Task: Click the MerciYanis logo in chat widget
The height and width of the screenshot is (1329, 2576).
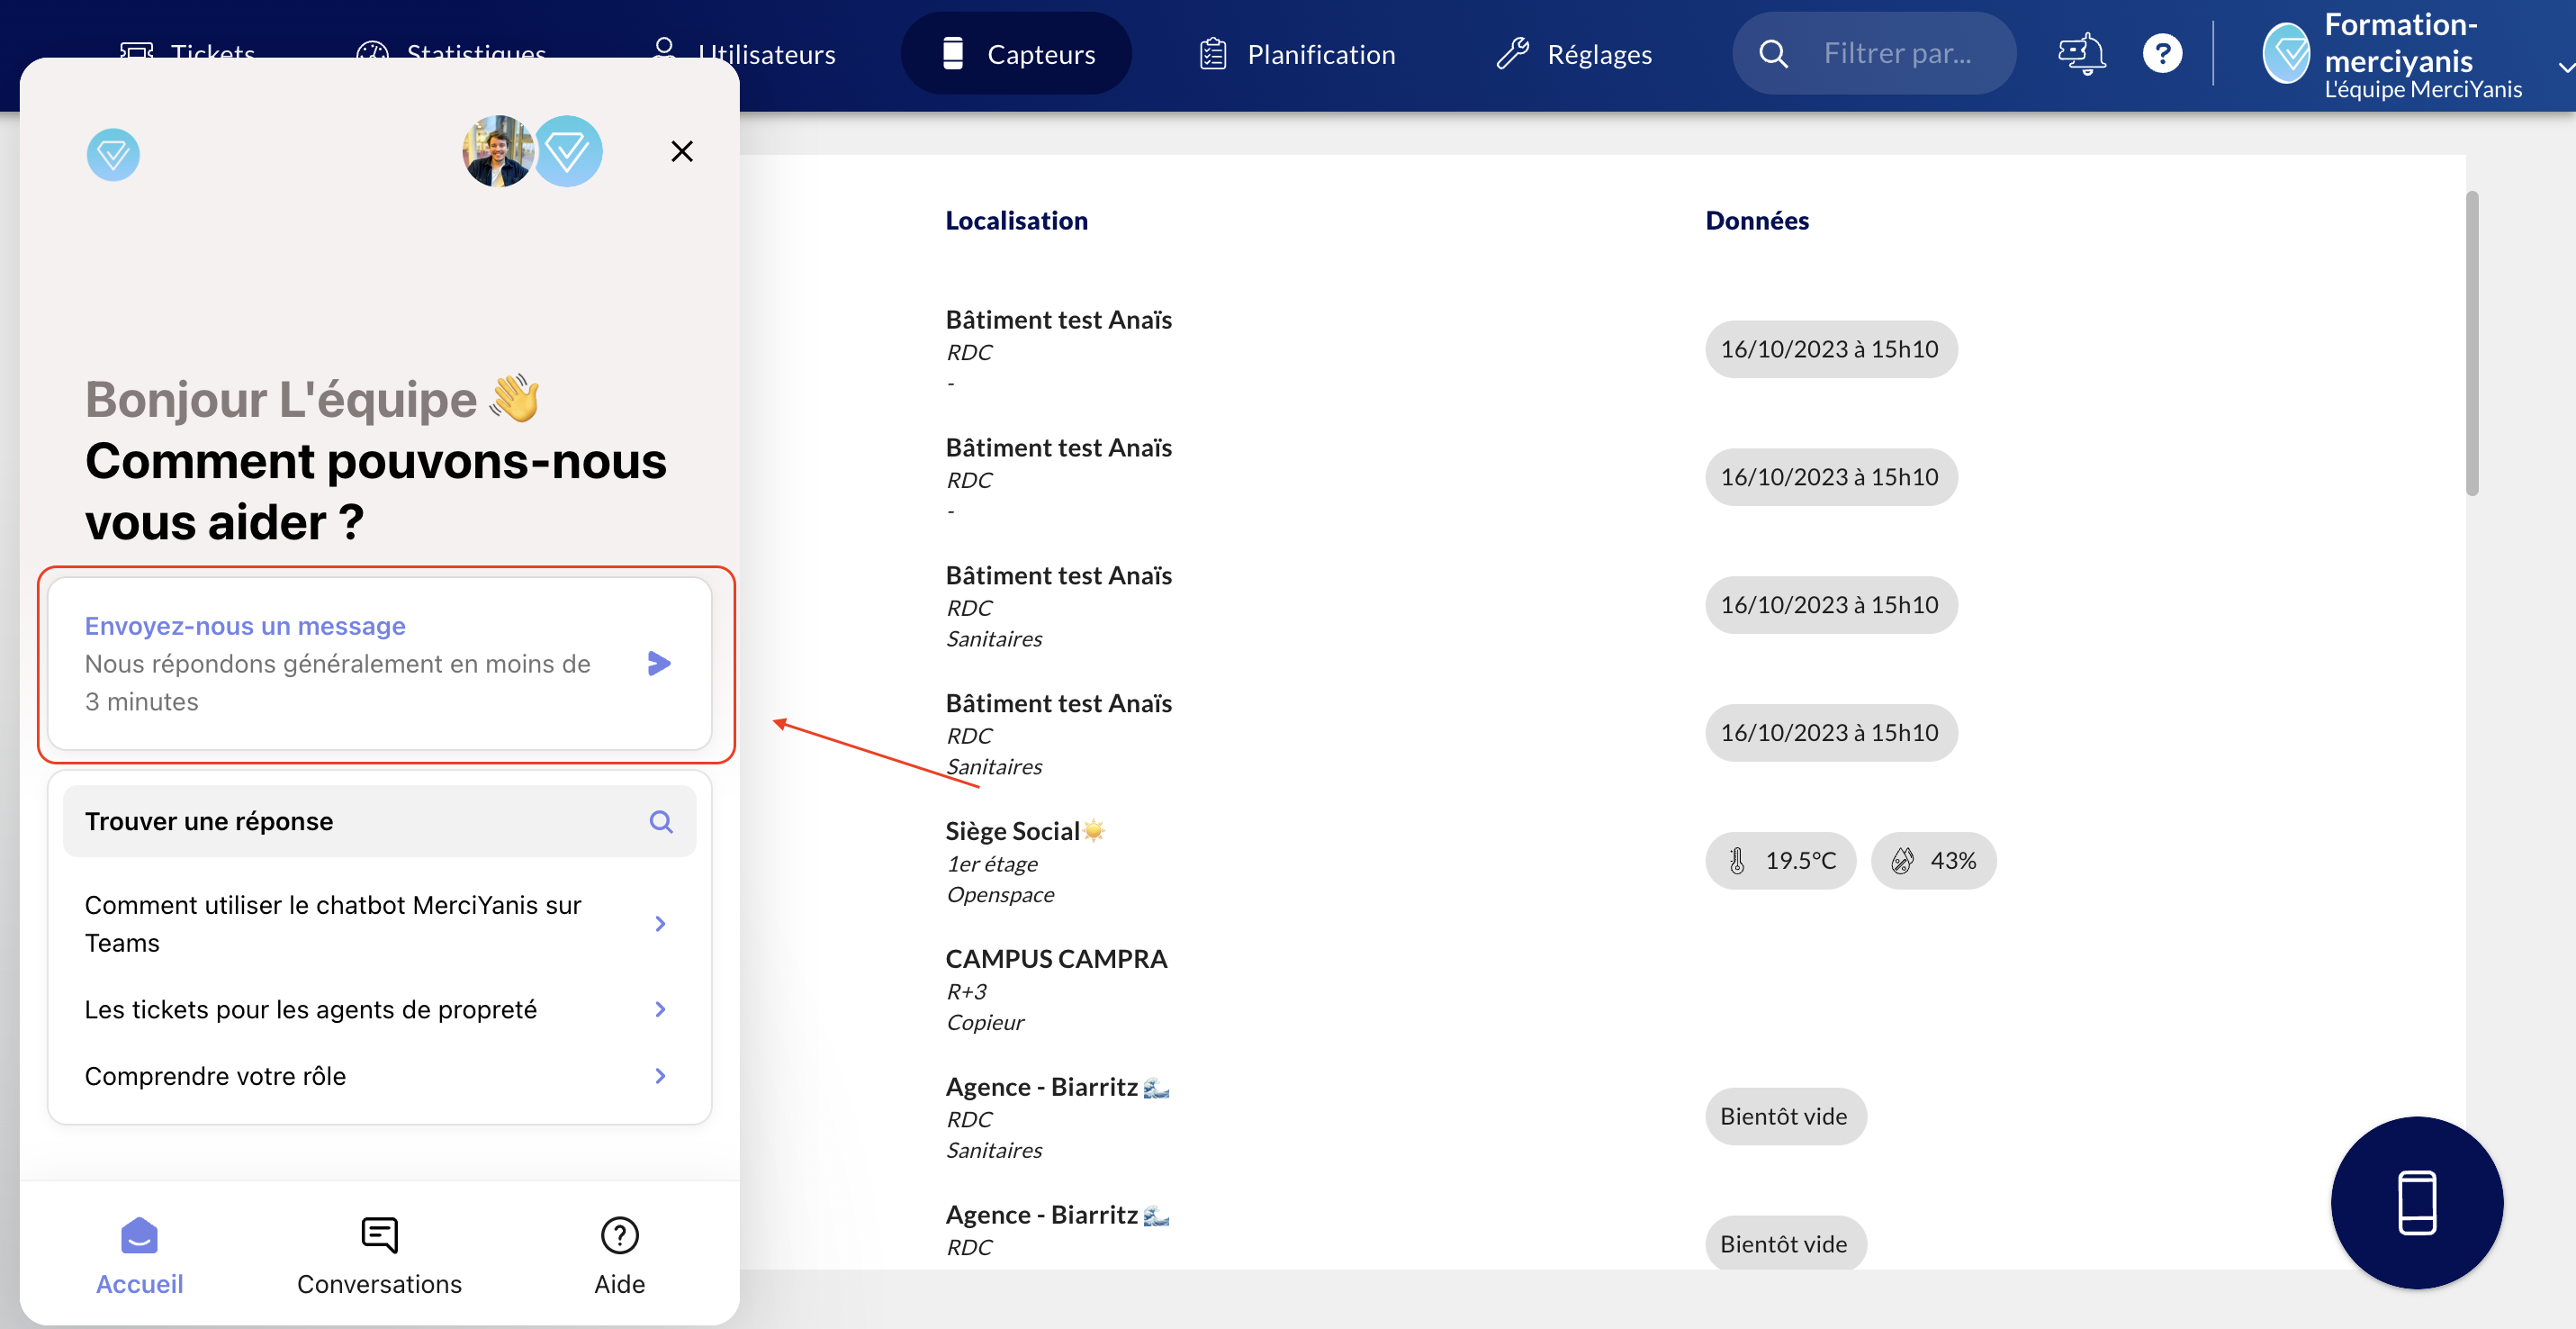Action: (x=113, y=154)
